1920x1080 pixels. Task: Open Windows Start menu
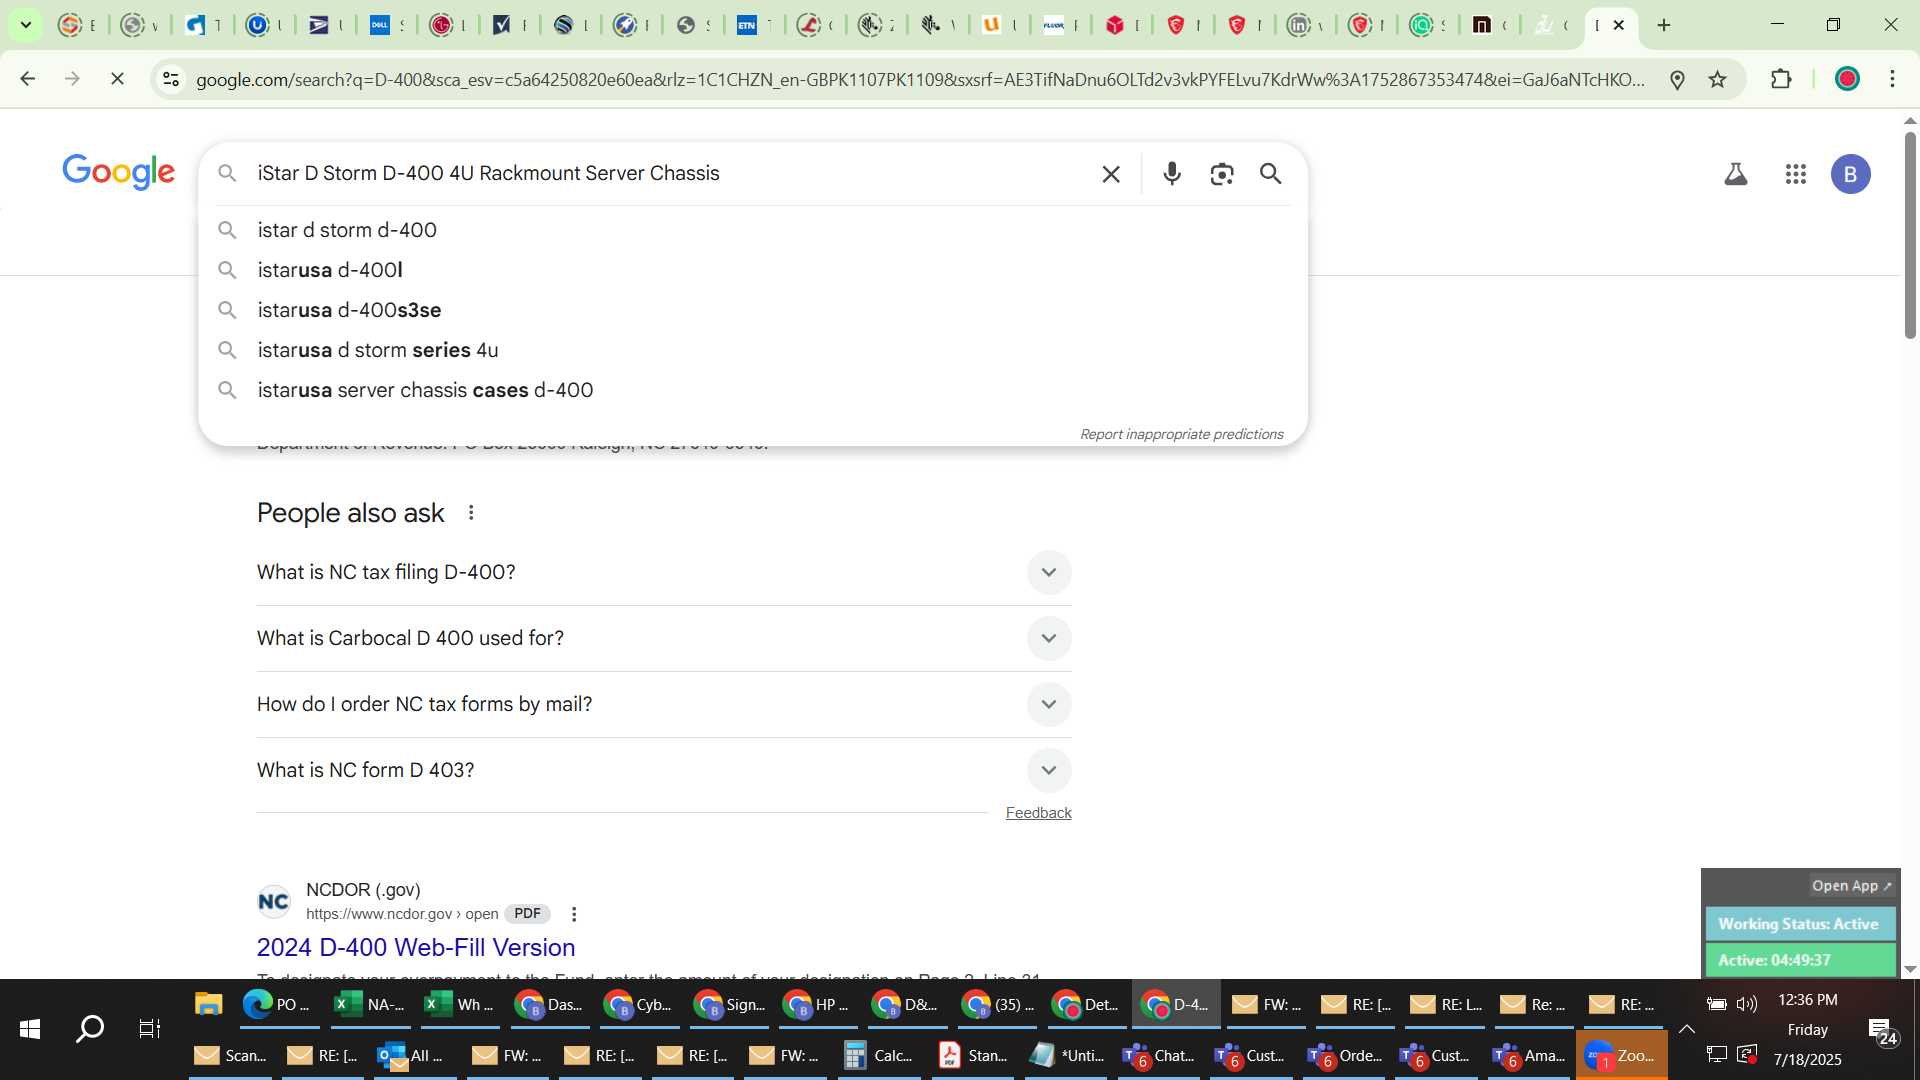pyautogui.click(x=30, y=1029)
